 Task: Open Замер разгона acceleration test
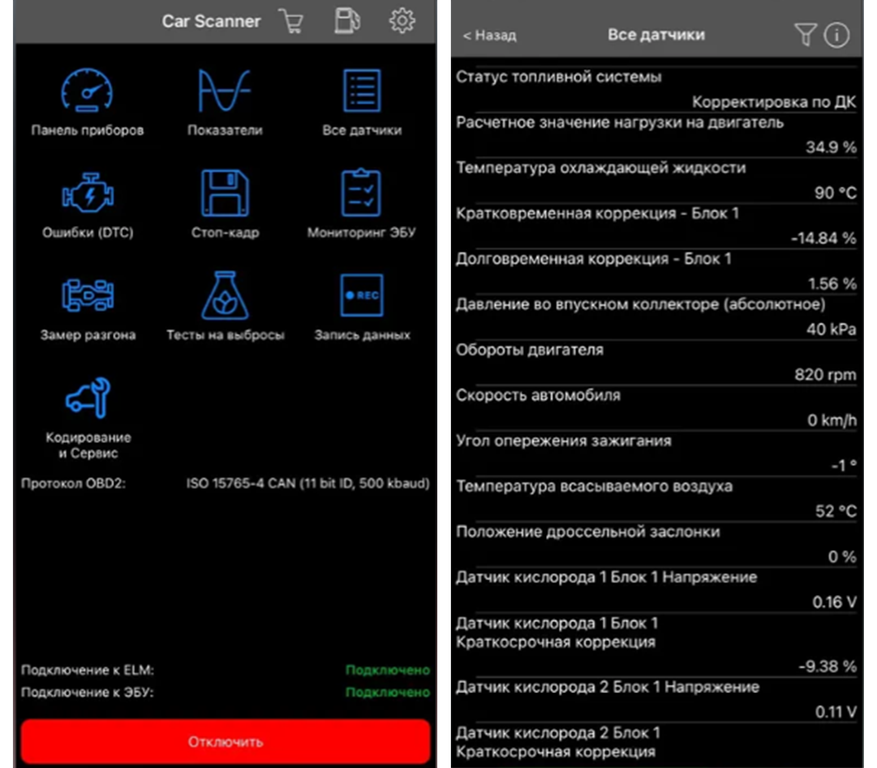[88, 309]
